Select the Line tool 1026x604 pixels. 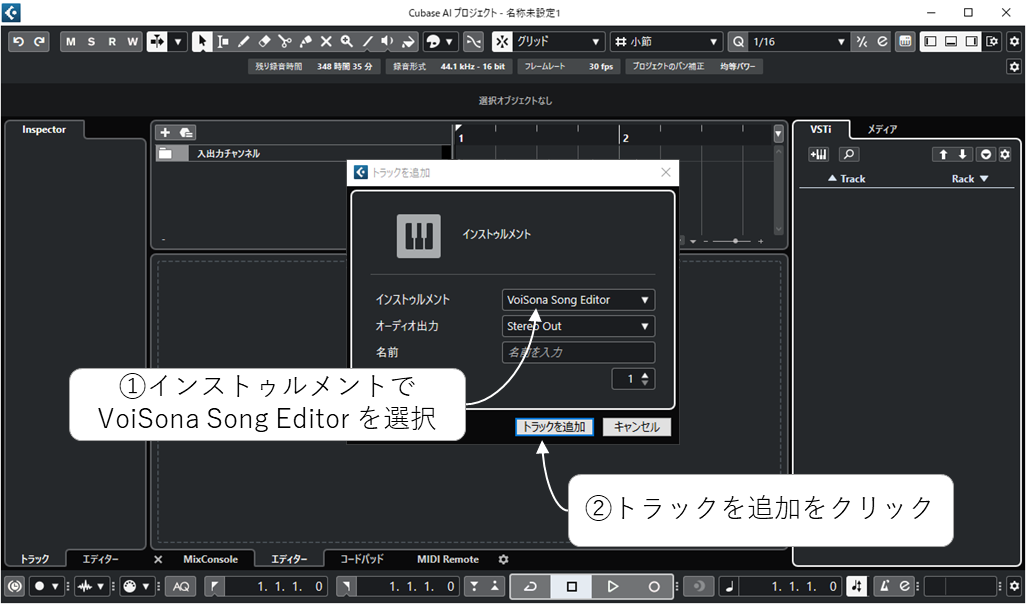pyautogui.click(x=368, y=42)
